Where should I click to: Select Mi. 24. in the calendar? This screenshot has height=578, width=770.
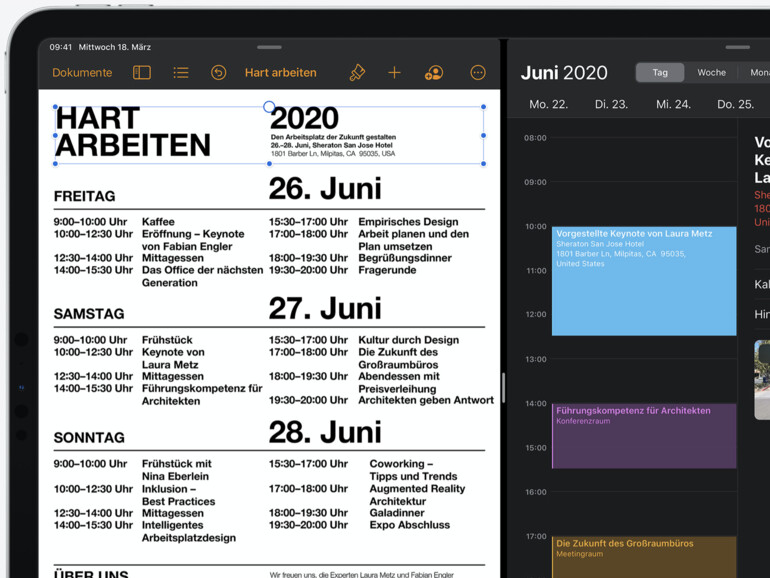point(673,104)
